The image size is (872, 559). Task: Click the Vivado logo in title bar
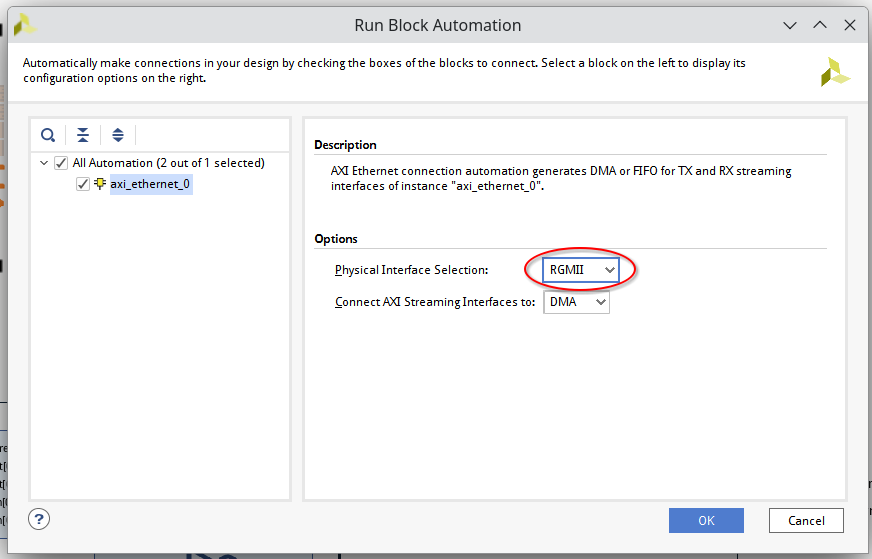pyautogui.click(x=24, y=25)
